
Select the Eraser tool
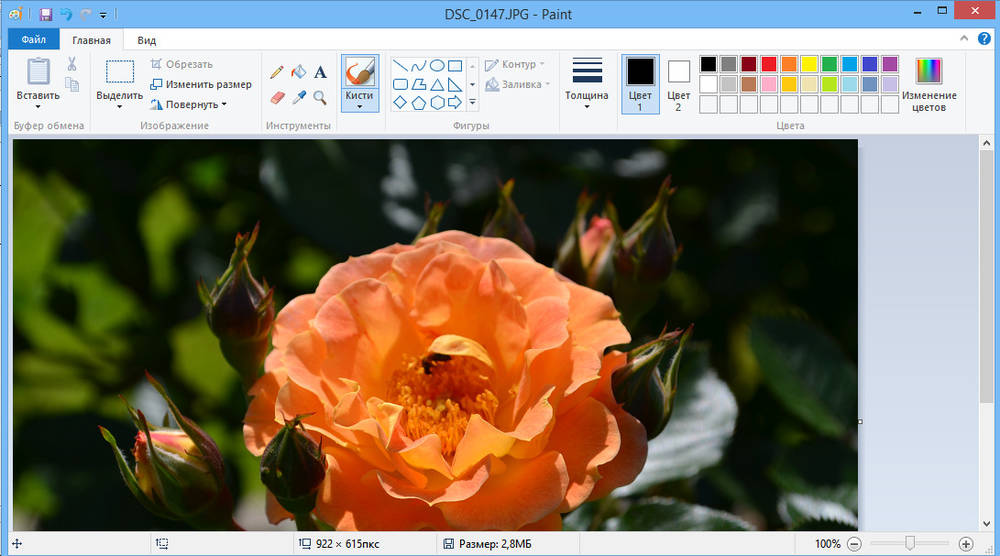[278, 97]
